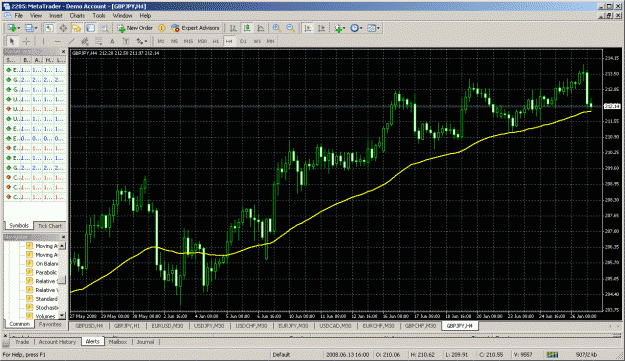Open the Profiles toolbar icon
625x361 pixels.
29,28
